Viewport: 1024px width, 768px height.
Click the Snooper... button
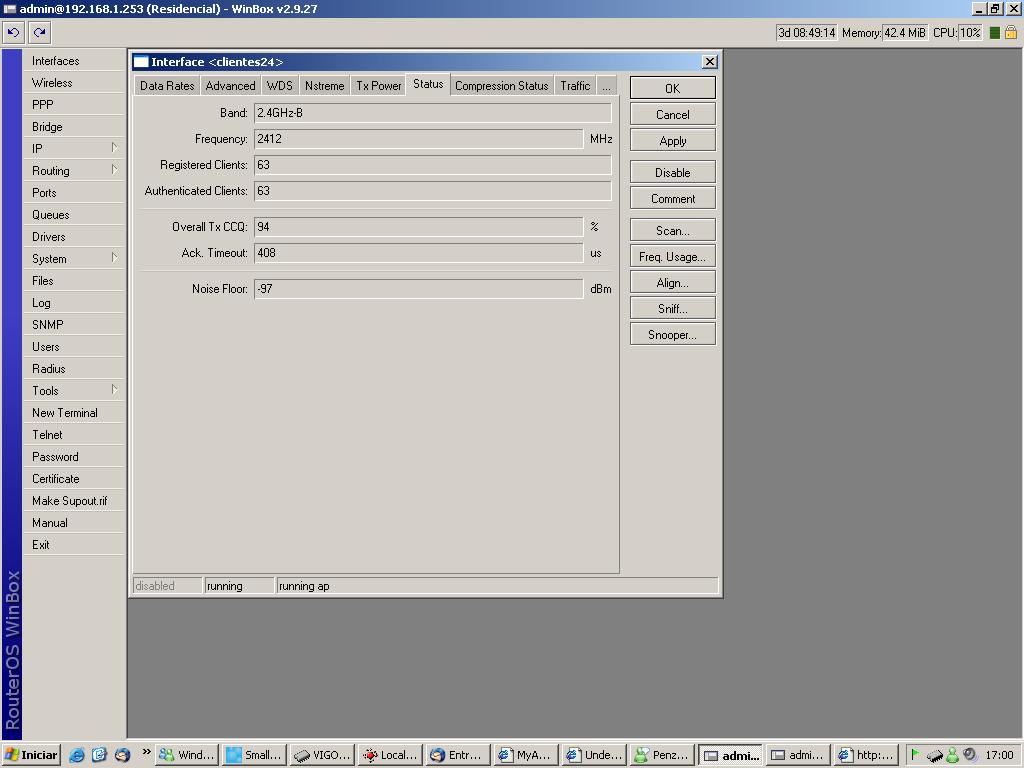pos(673,334)
